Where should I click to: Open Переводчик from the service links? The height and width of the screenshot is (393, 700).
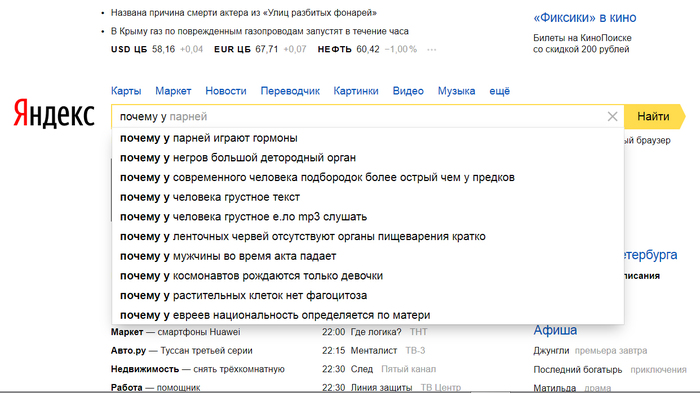click(x=290, y=91)
